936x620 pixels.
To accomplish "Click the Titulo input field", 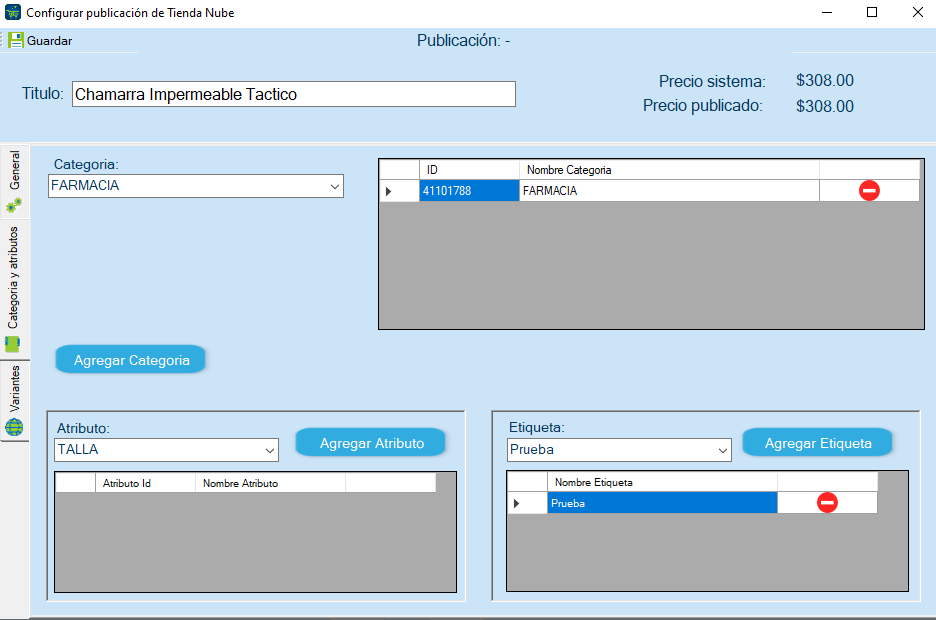I will coord(294,94).
